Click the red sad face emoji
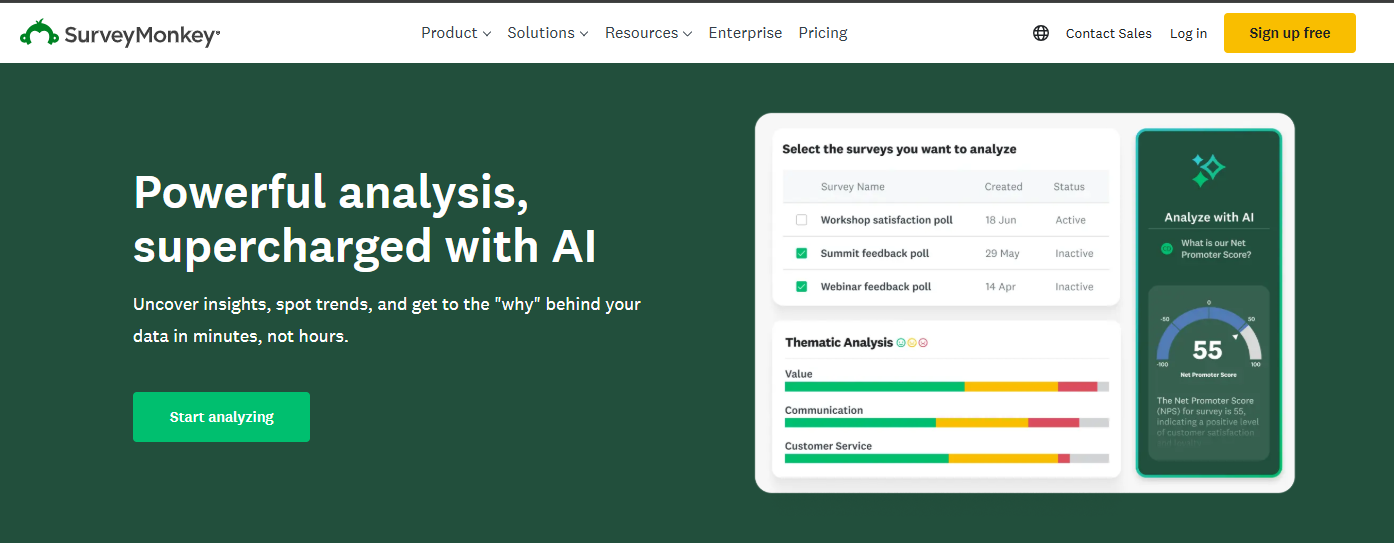This screenshot has height=544, width=1394. click(x=923, y=343)
